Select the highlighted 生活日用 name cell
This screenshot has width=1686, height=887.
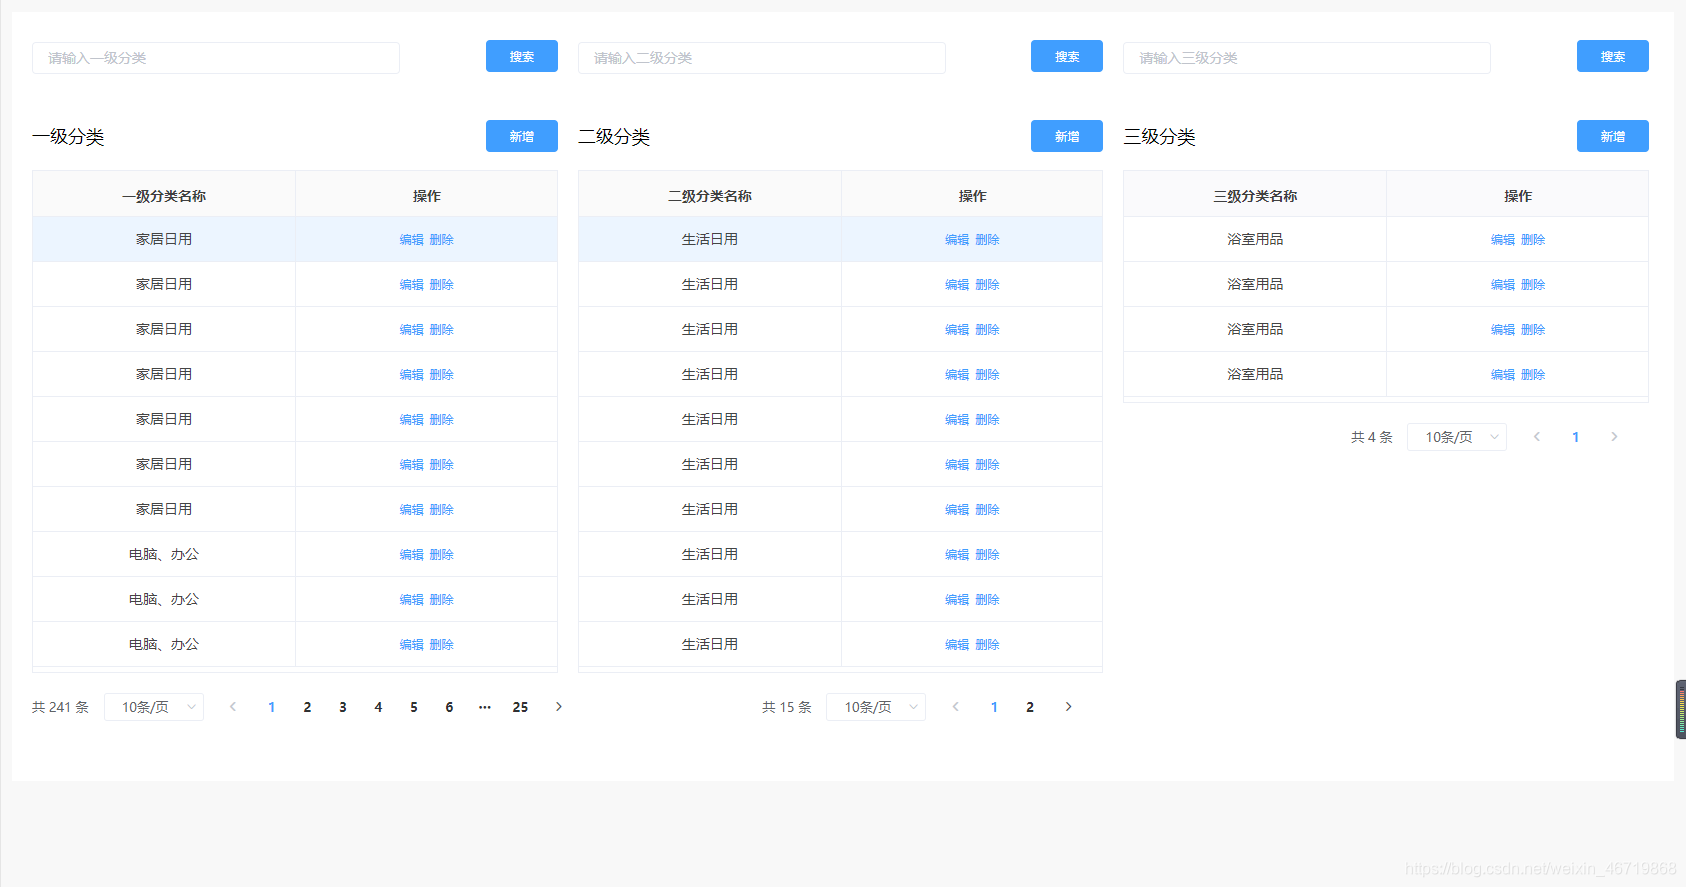(710, 239)
